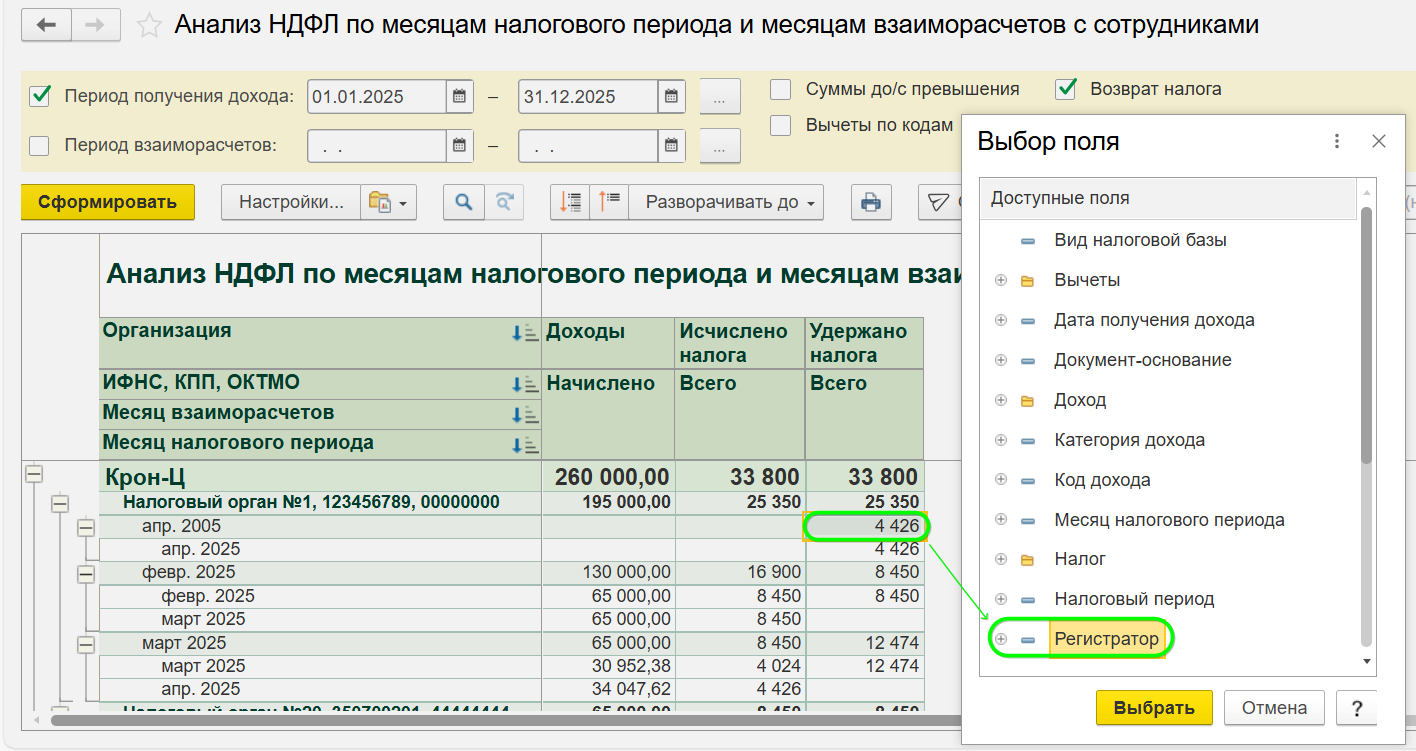Click the income period end date field 31.12.2025
The height and width of the screenshot is (751, 1416).
(588, 97)
